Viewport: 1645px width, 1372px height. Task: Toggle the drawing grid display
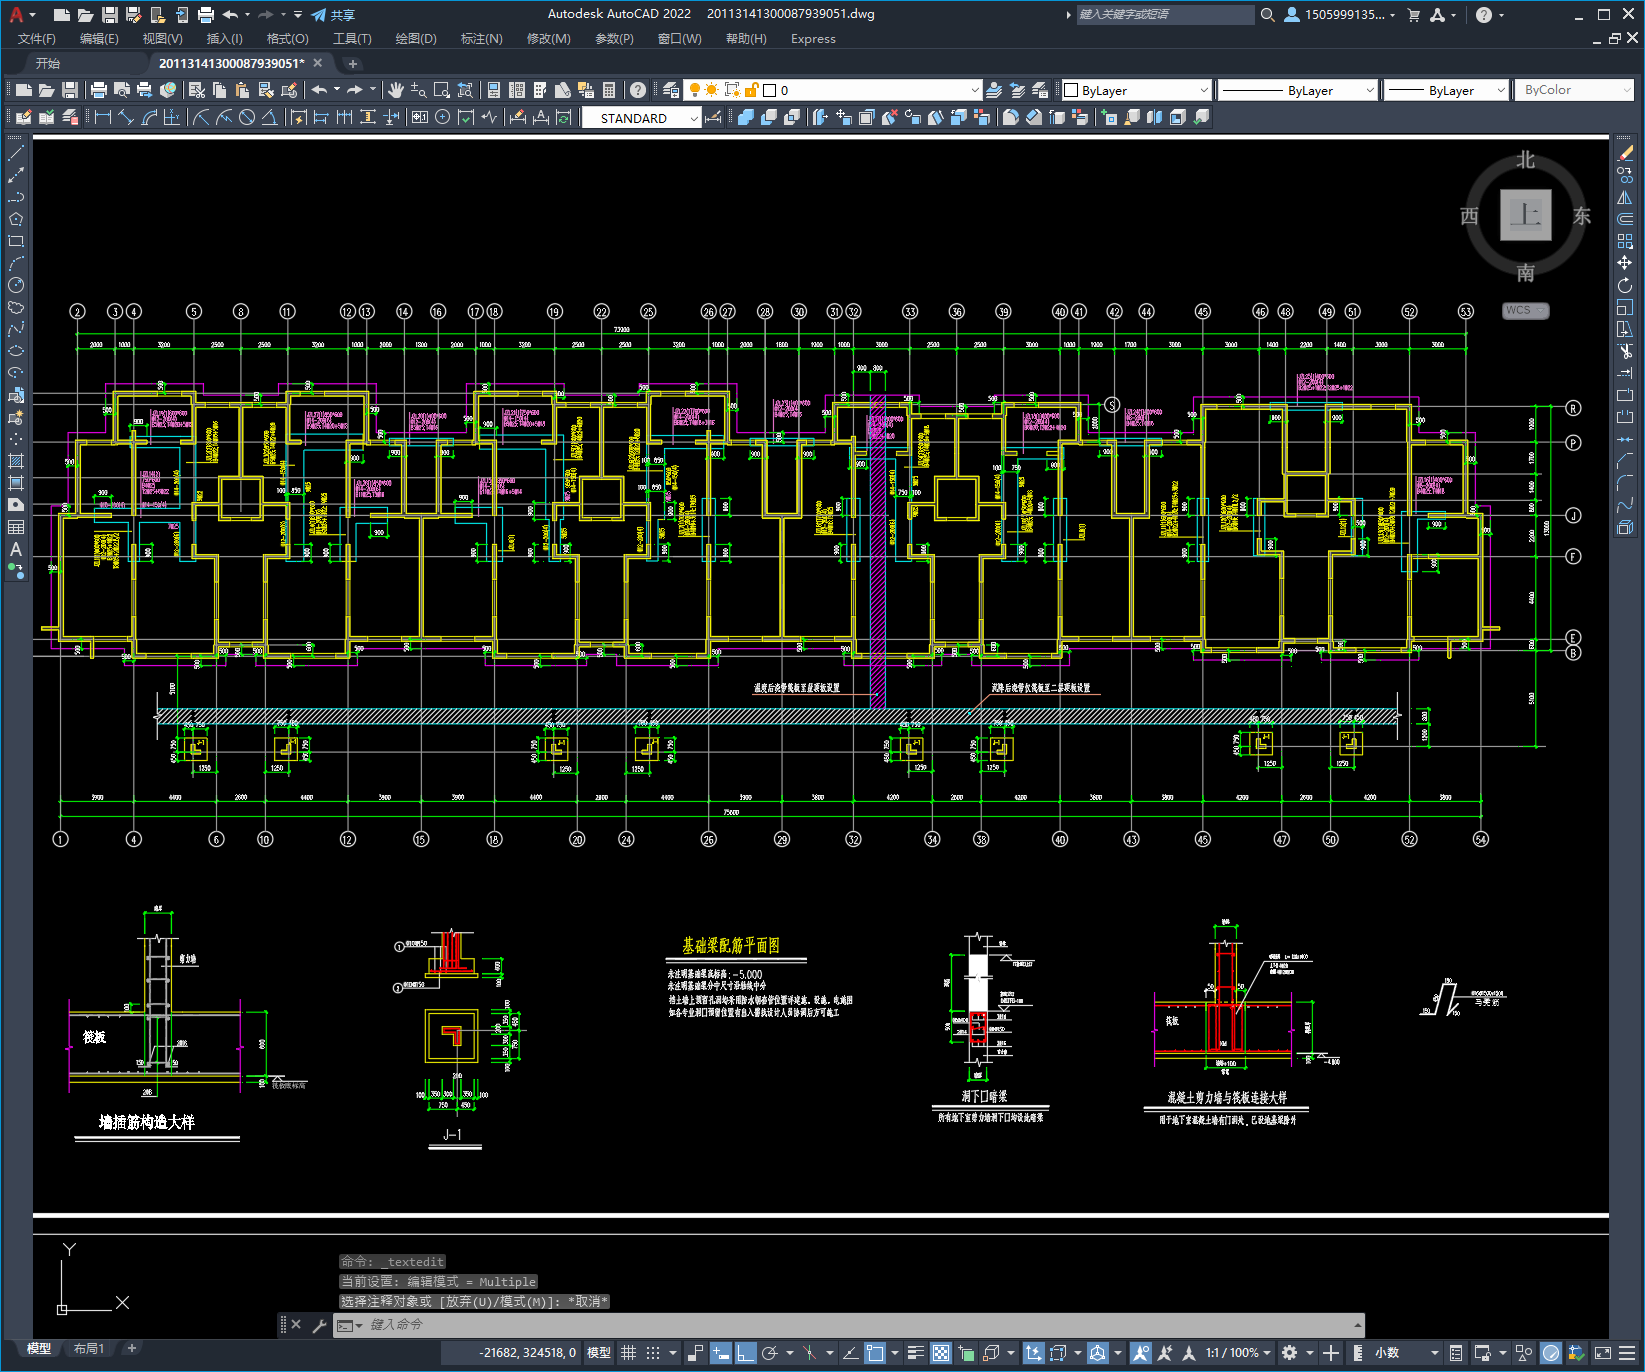(x=628, y=1353)
